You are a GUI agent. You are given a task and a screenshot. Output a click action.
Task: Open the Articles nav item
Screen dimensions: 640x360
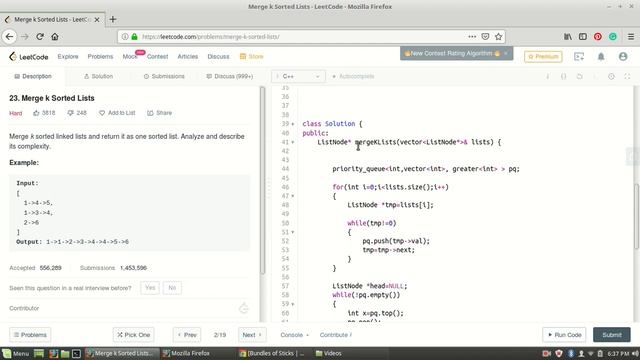[187, 56]
